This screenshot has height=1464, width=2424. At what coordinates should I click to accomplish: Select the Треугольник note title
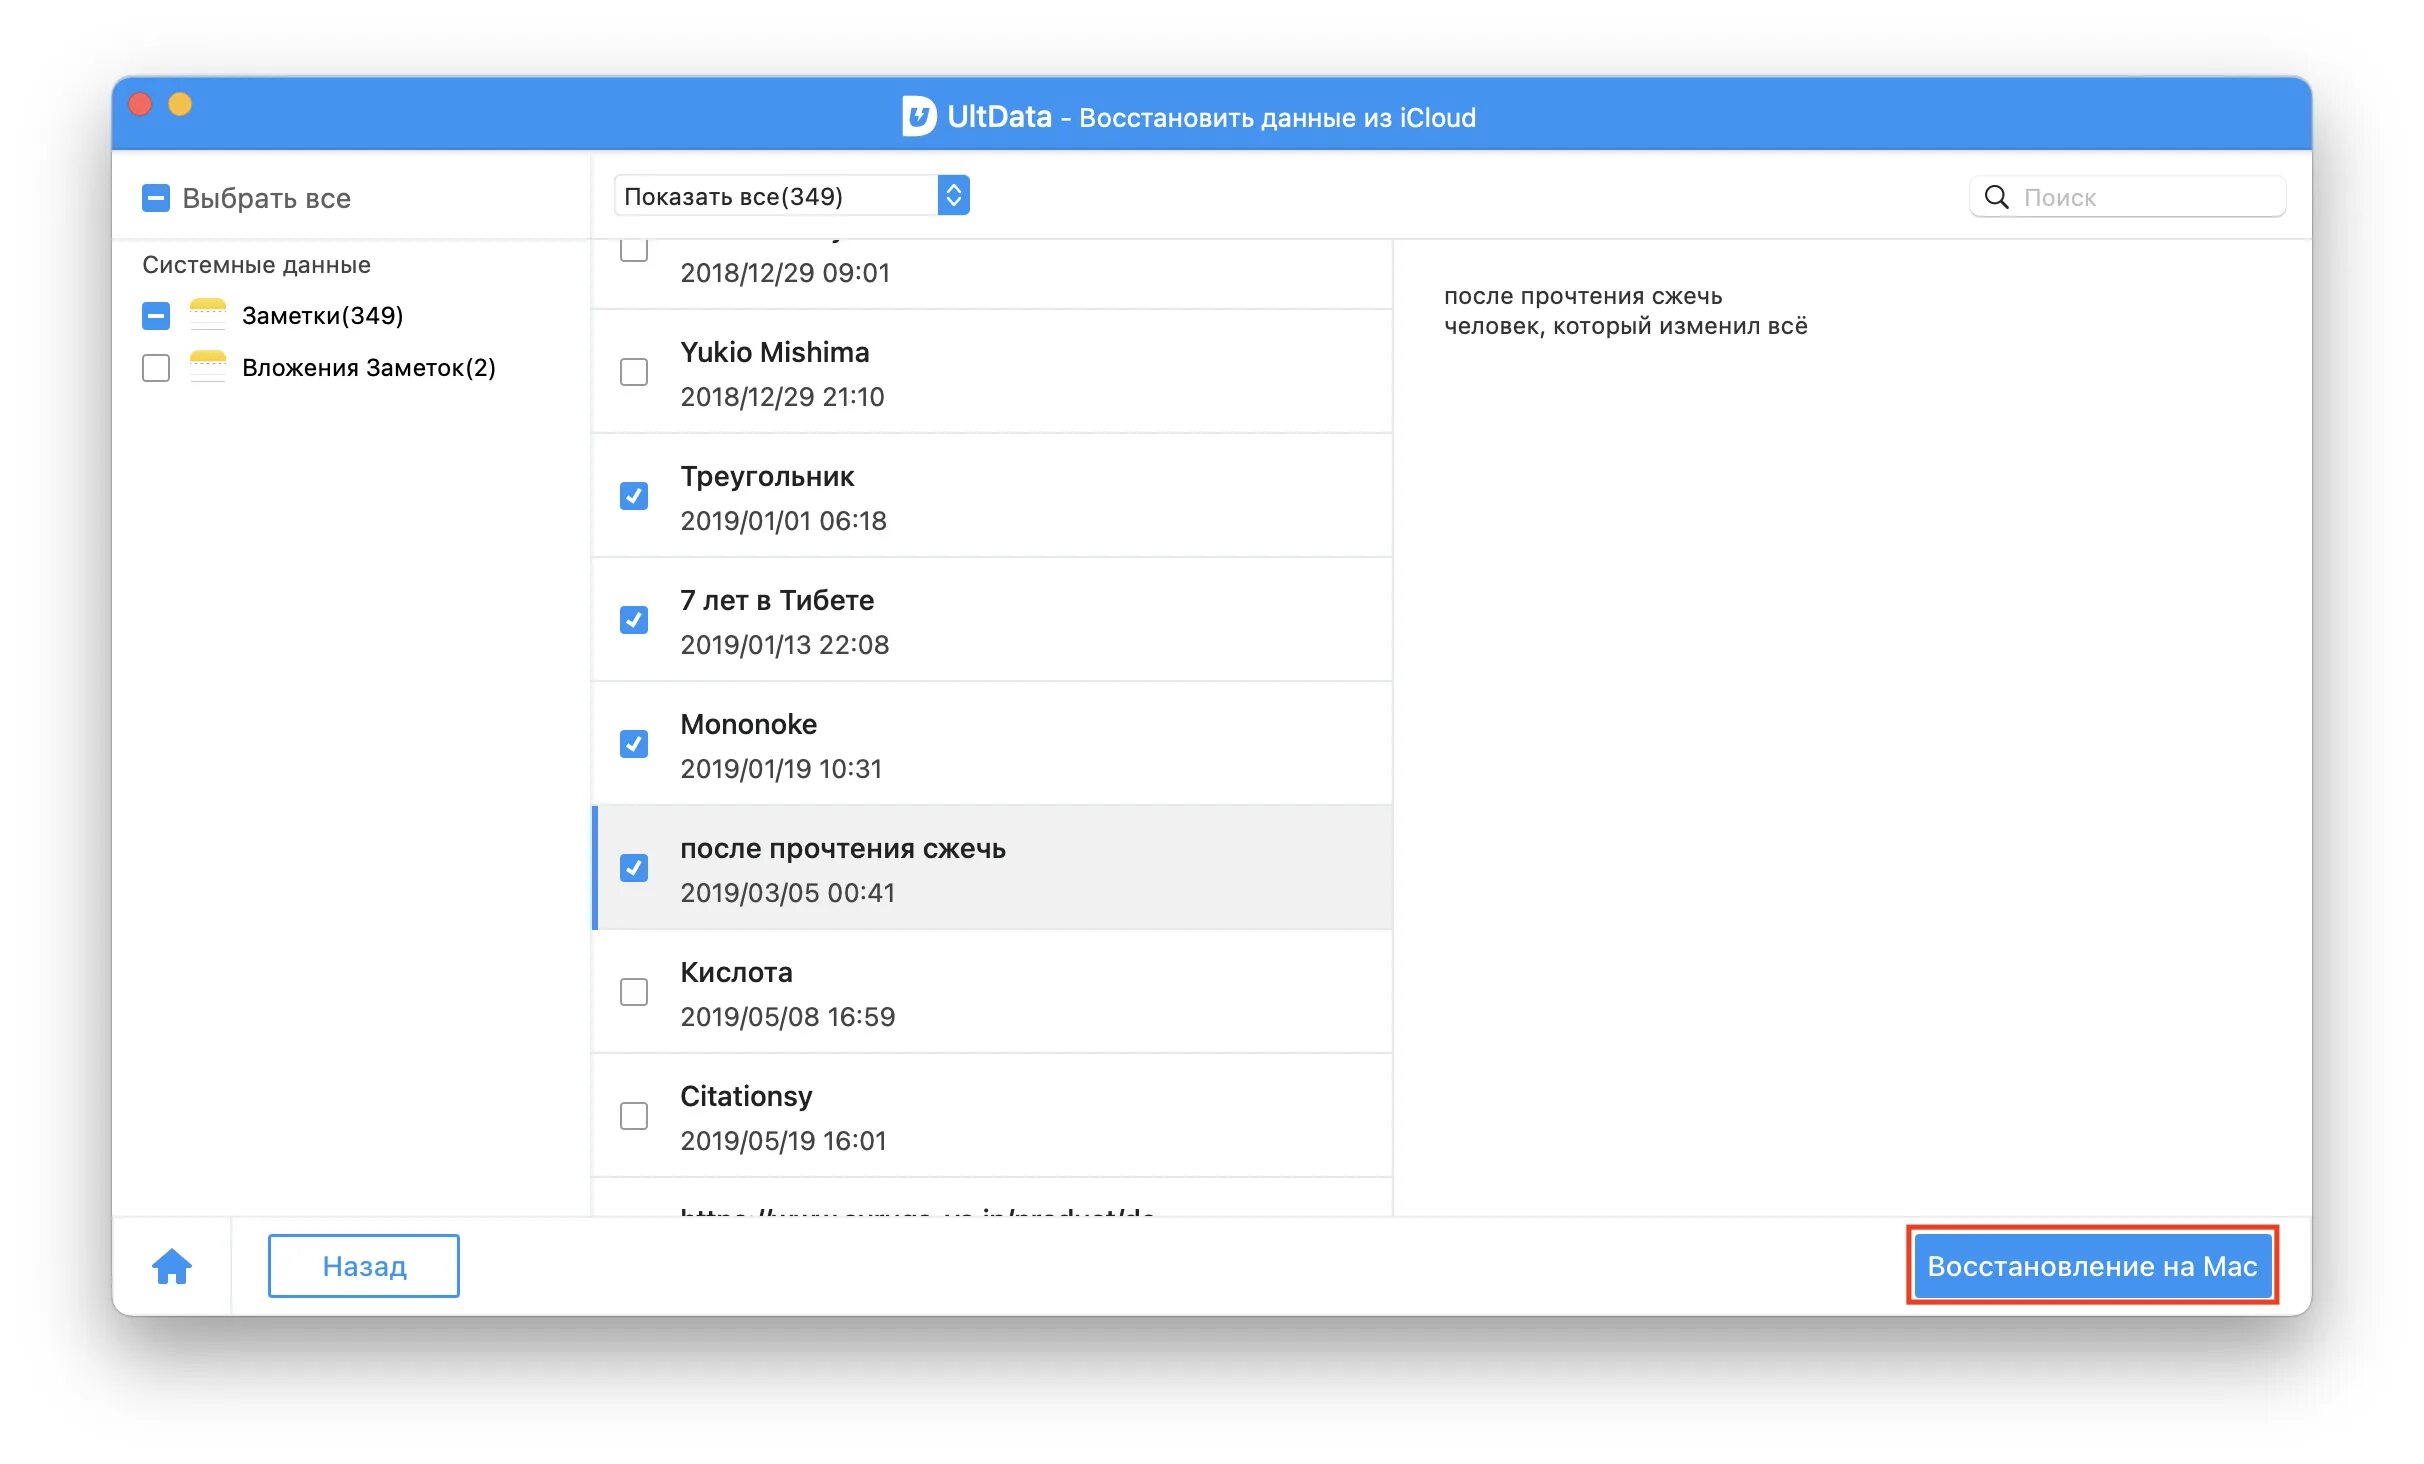coord(767,477)
